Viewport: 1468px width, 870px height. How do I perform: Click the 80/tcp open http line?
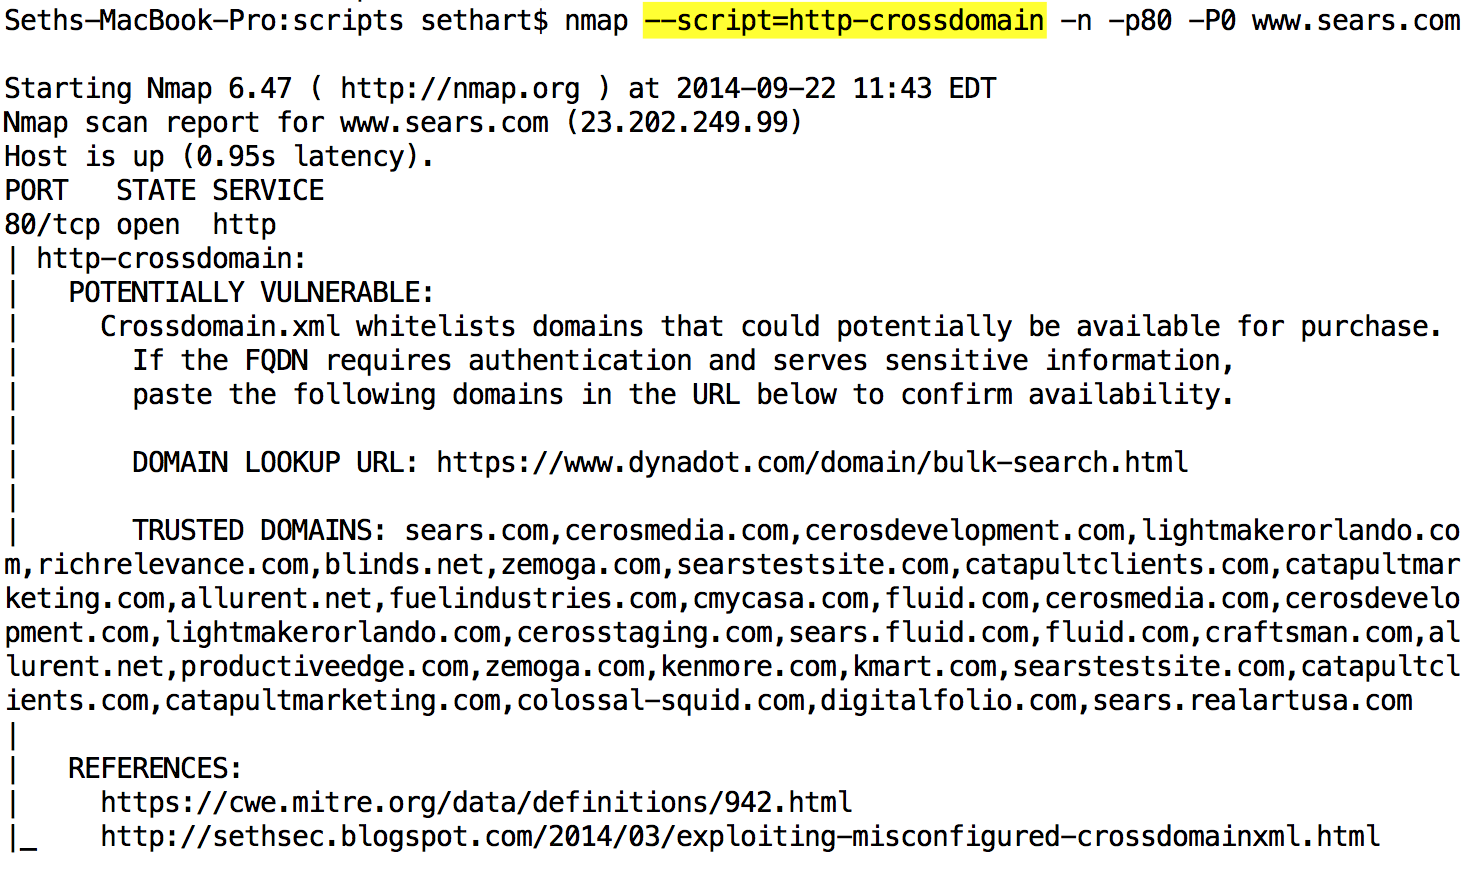click(140, 225)
